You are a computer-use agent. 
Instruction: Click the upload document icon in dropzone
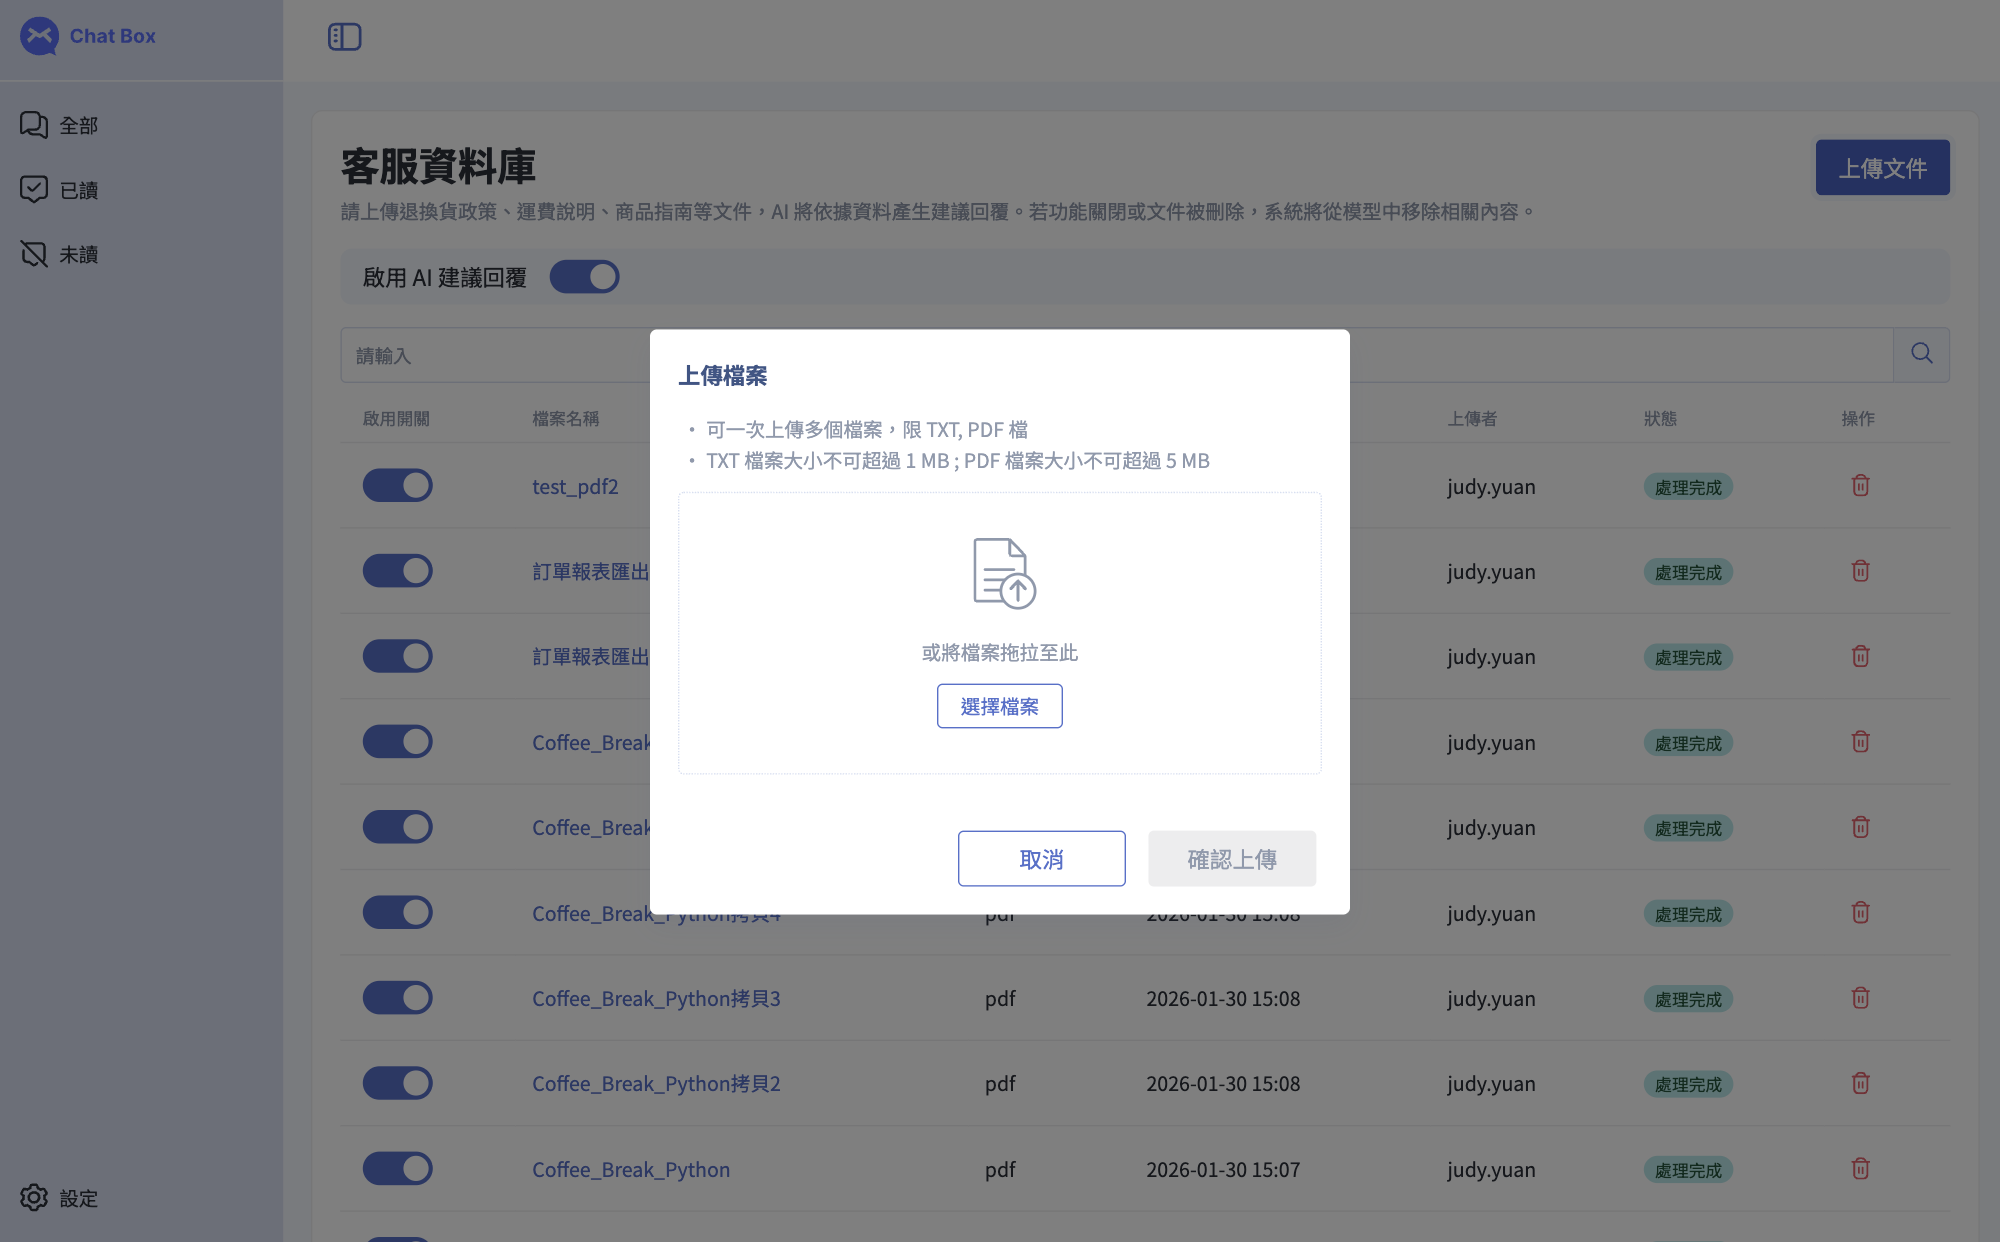click(1003, 573)
